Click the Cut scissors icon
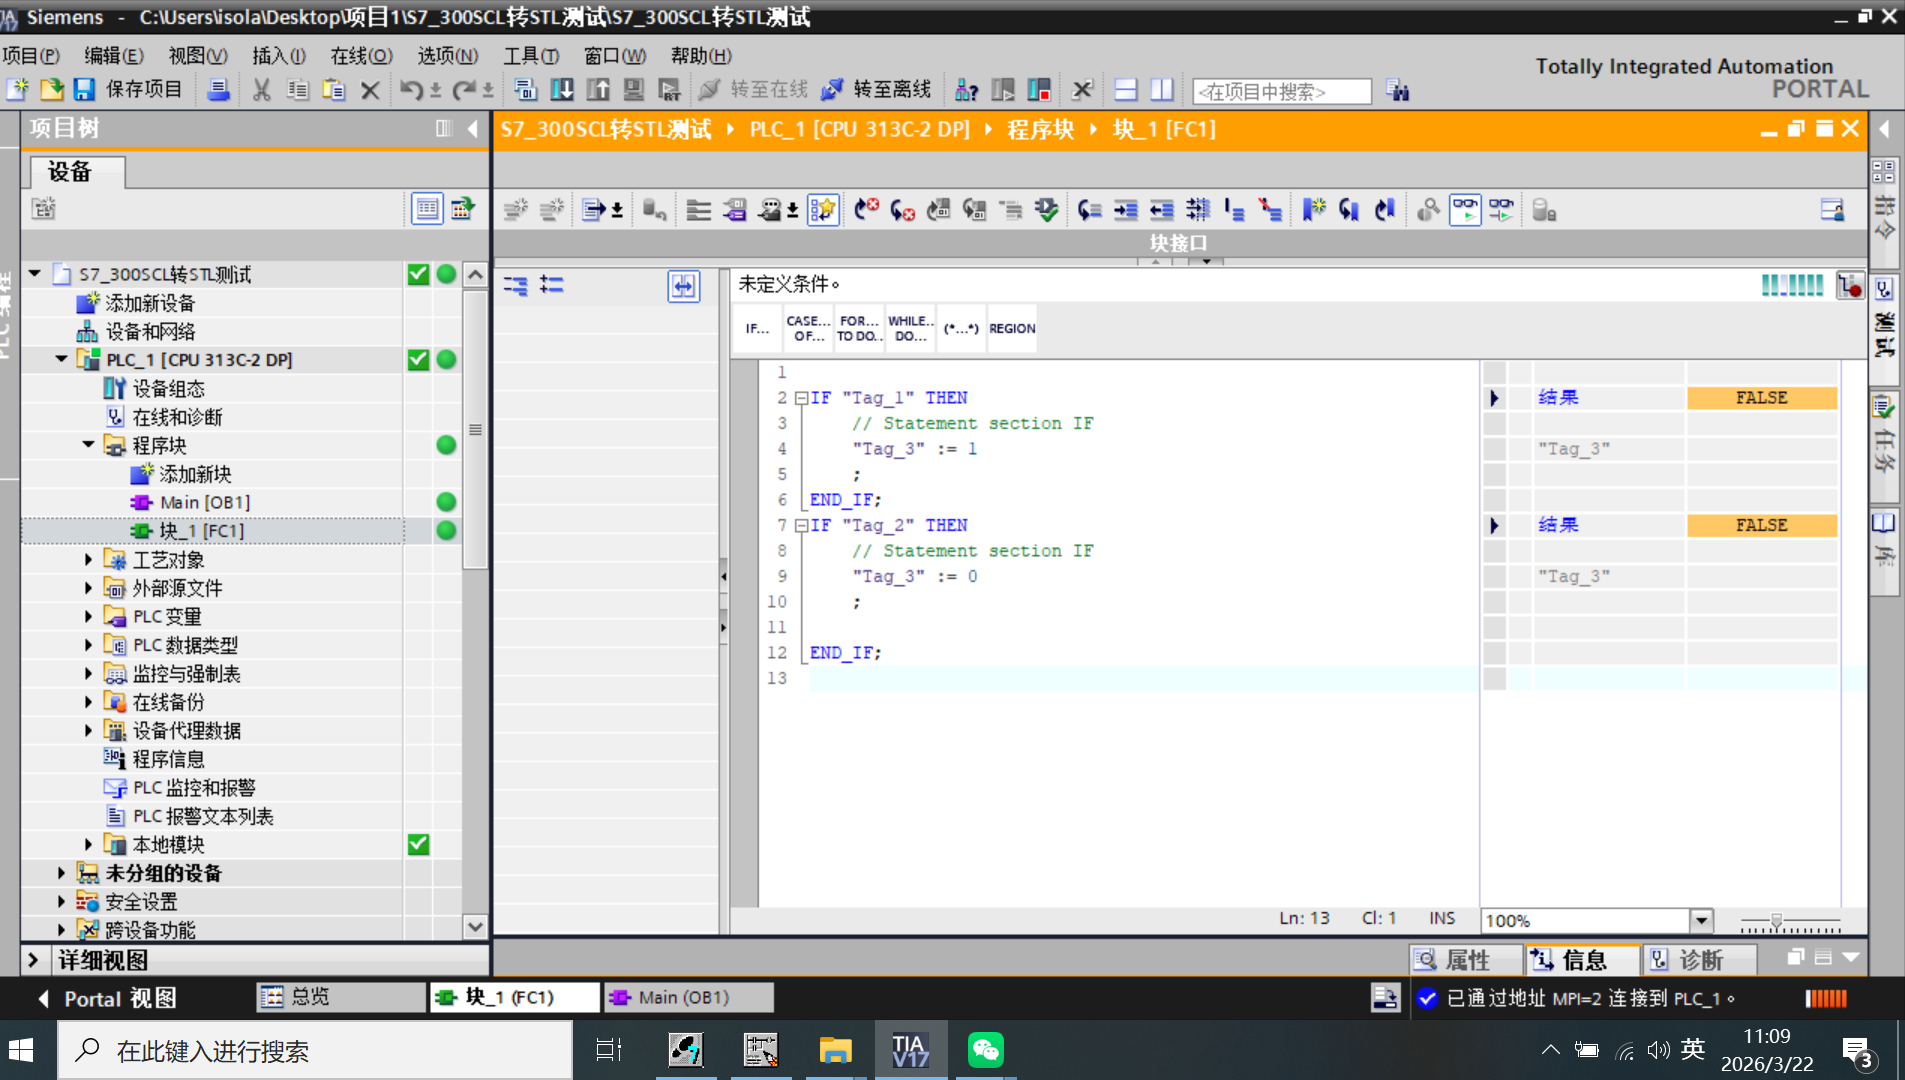 [x=262, y=90]
